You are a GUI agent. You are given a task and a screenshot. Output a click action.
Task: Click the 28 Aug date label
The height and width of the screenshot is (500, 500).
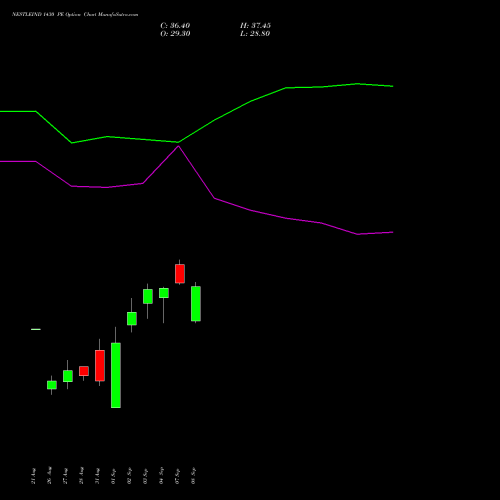[81, 476]
